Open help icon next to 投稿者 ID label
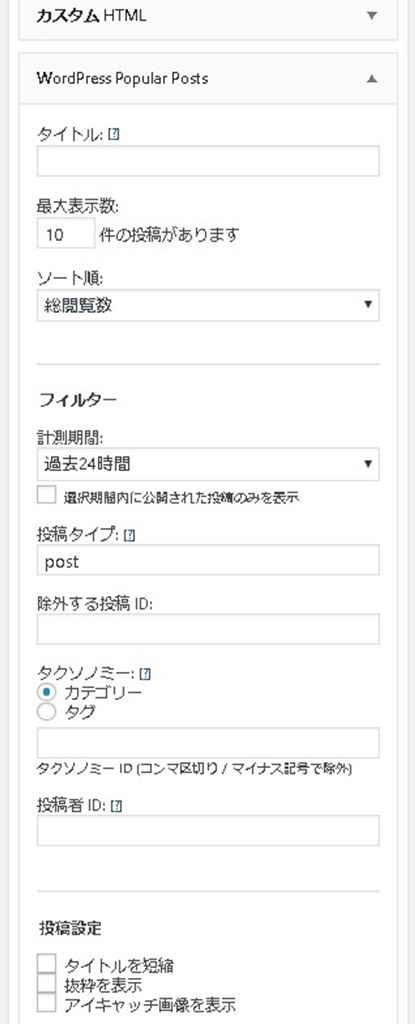The width and height of the screenshot is (415, 1024). (x=118, y=806)
